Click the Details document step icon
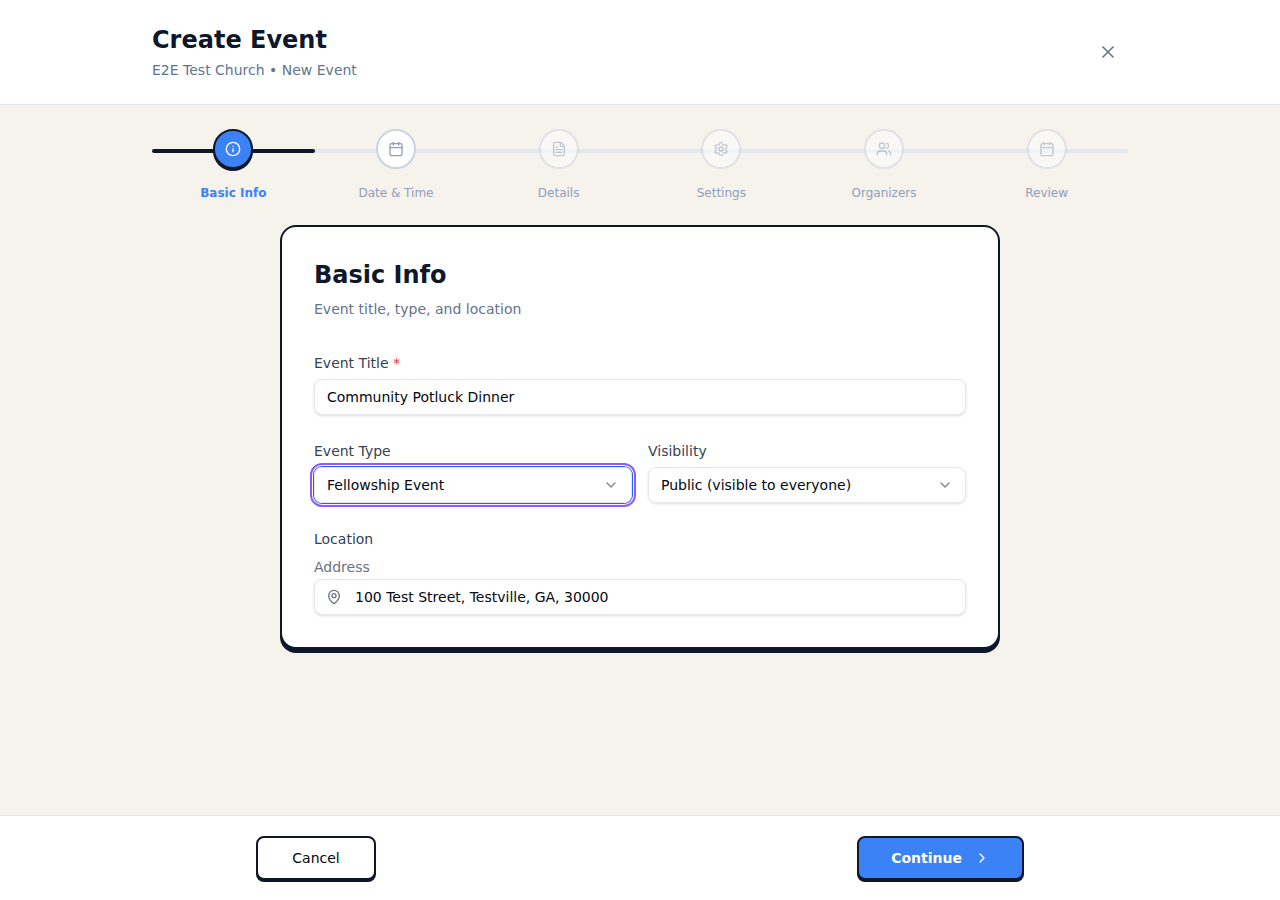 click(558, 149)
